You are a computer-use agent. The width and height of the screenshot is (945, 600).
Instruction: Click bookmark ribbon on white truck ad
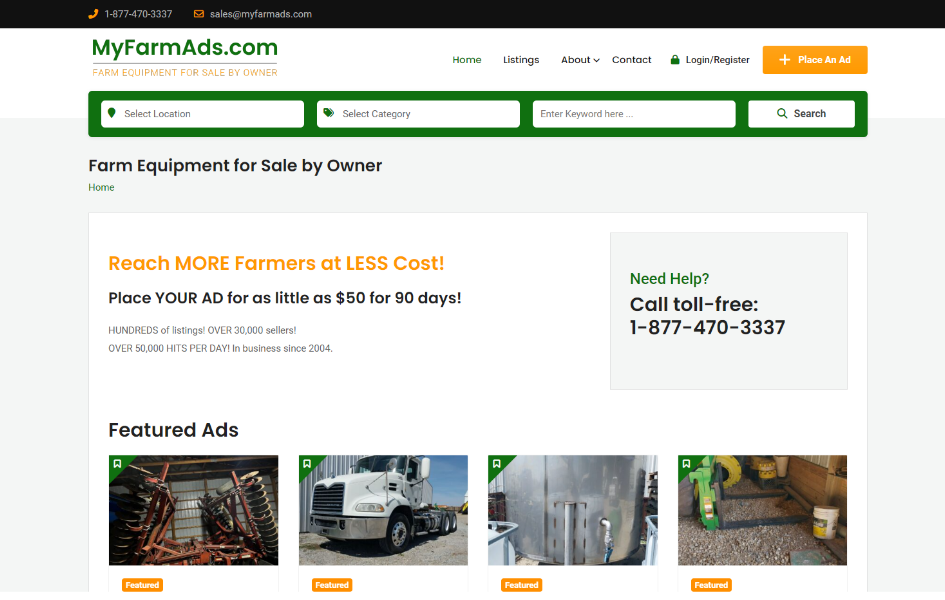pos(307,464)
